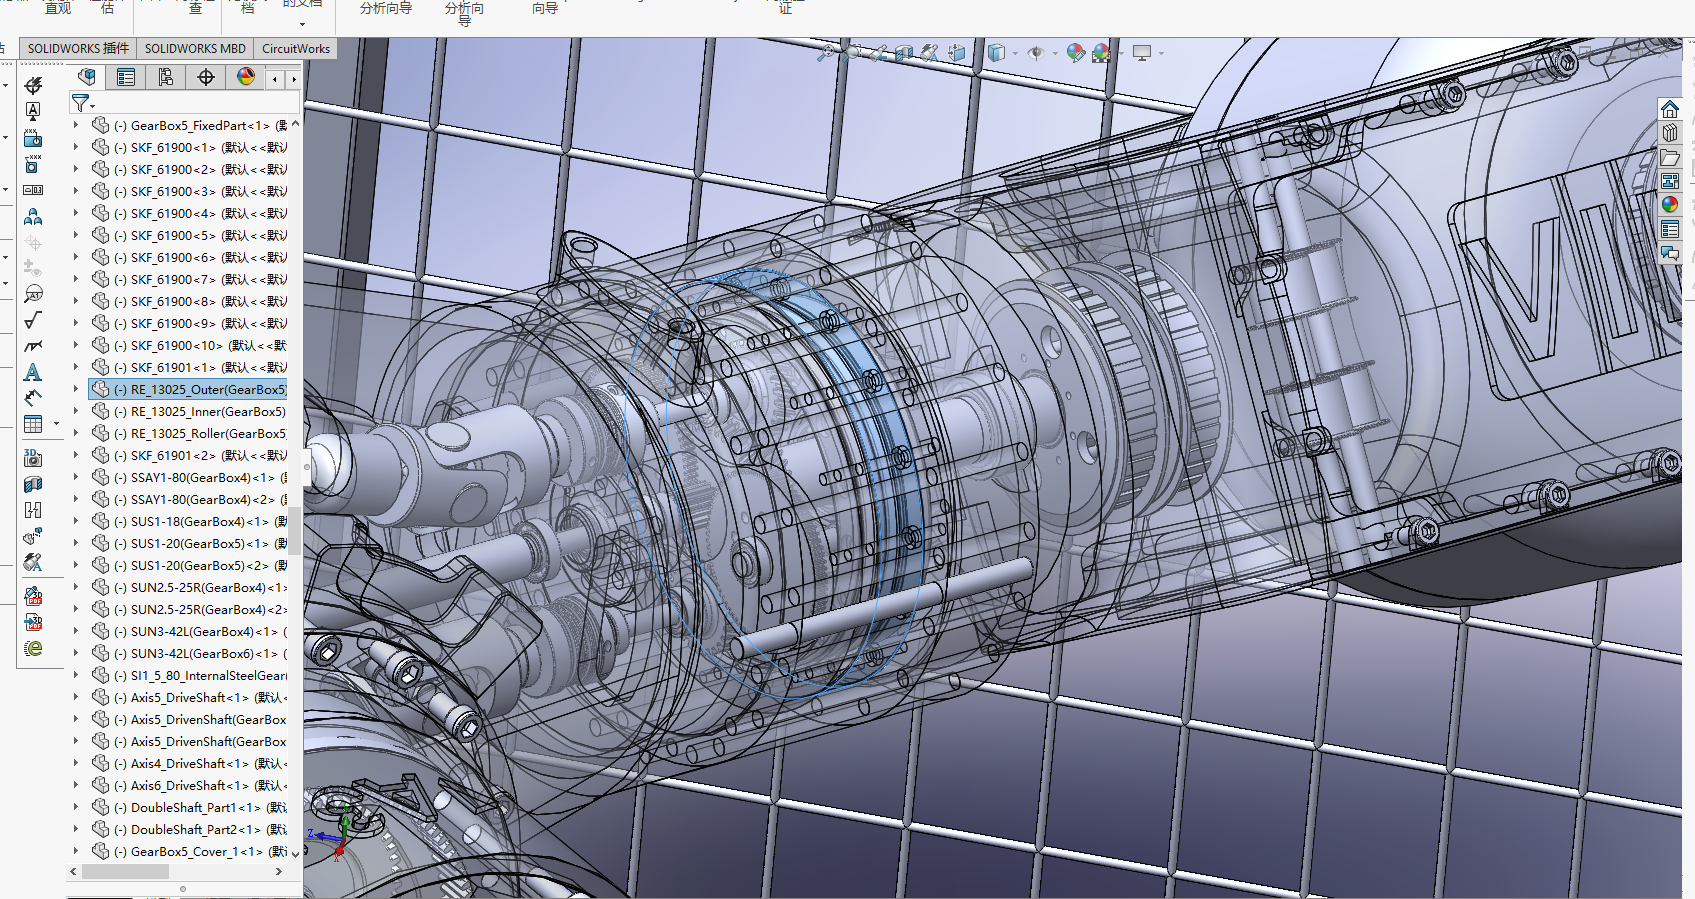Image resolution: width=1695 pixels, height=899 pixels.
Task: Open the View Palette task pane icon
Action: click(1669, 181)
